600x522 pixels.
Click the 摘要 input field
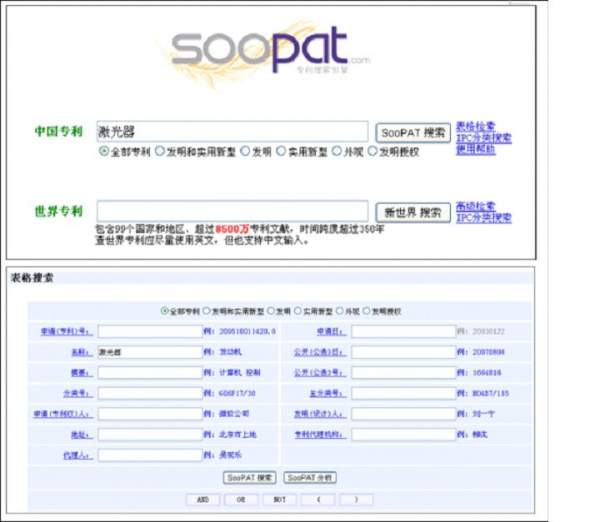(x=150, y=373)
